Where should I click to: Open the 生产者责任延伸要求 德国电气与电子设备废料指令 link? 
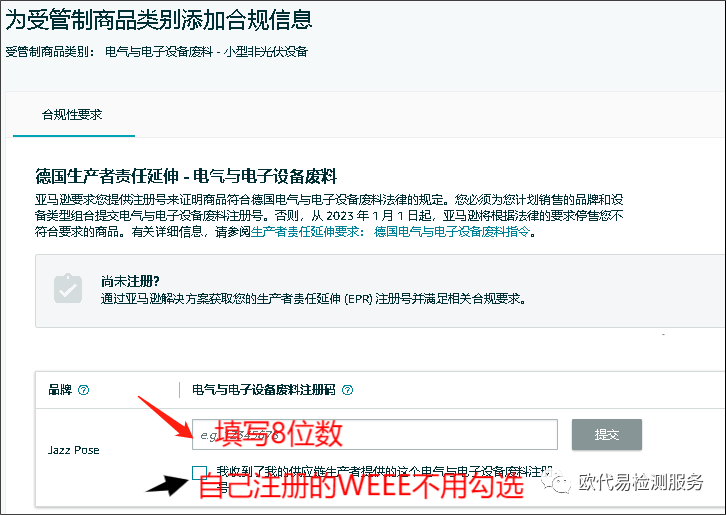coord(390,231)
